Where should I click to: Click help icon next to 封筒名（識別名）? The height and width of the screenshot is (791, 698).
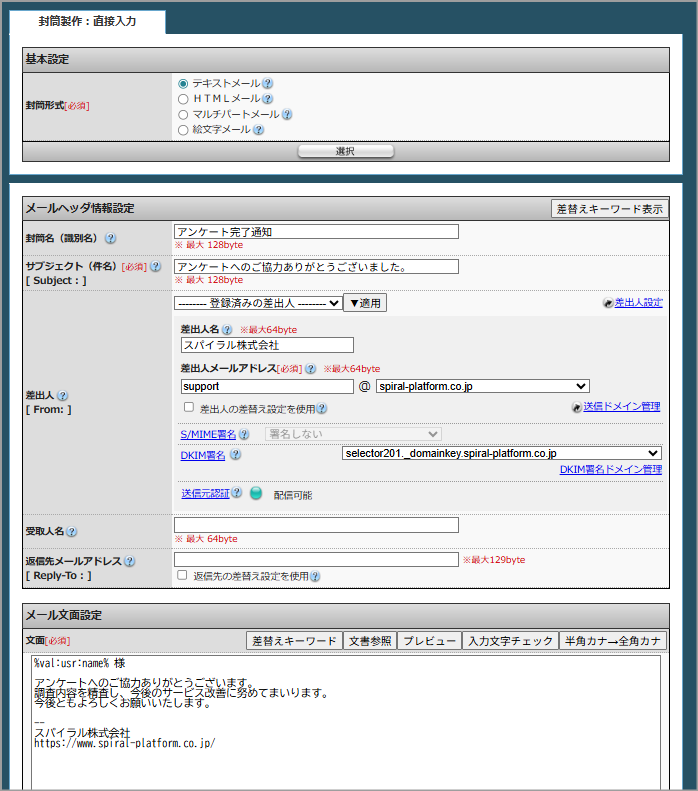tap(110, 239)
